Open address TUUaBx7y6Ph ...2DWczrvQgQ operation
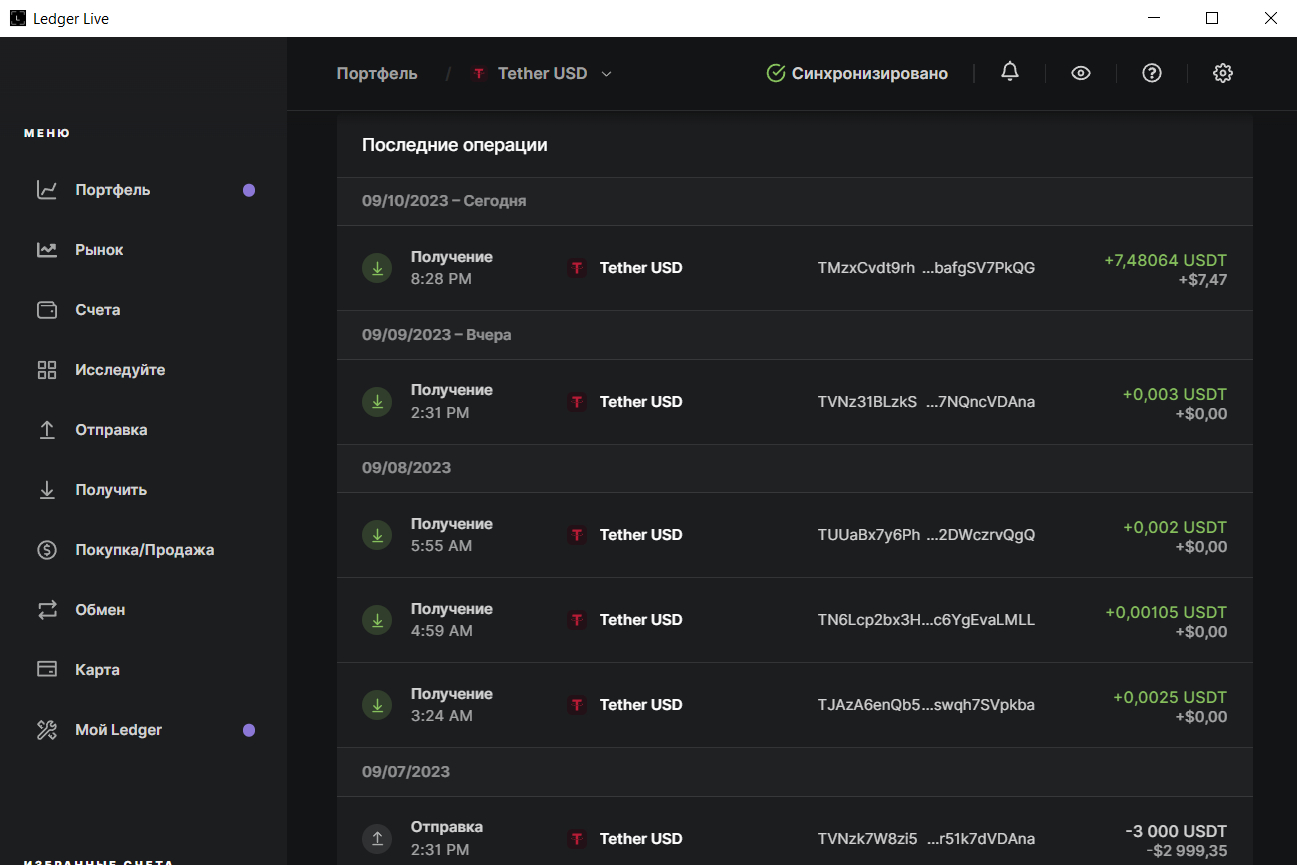 point(926,535)
